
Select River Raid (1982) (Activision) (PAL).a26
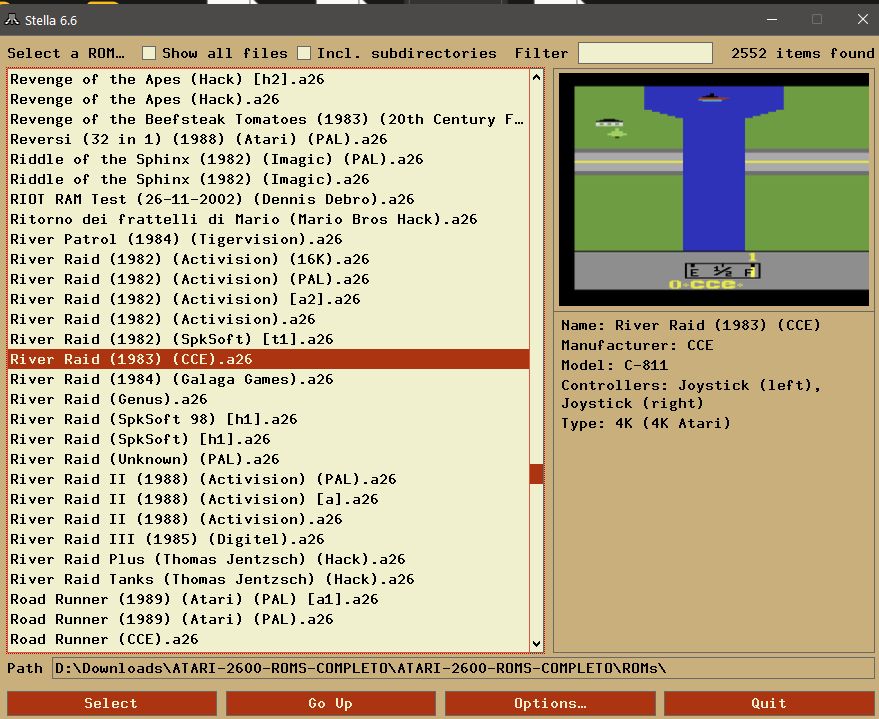pyautogui.click(x=269, y=279)
